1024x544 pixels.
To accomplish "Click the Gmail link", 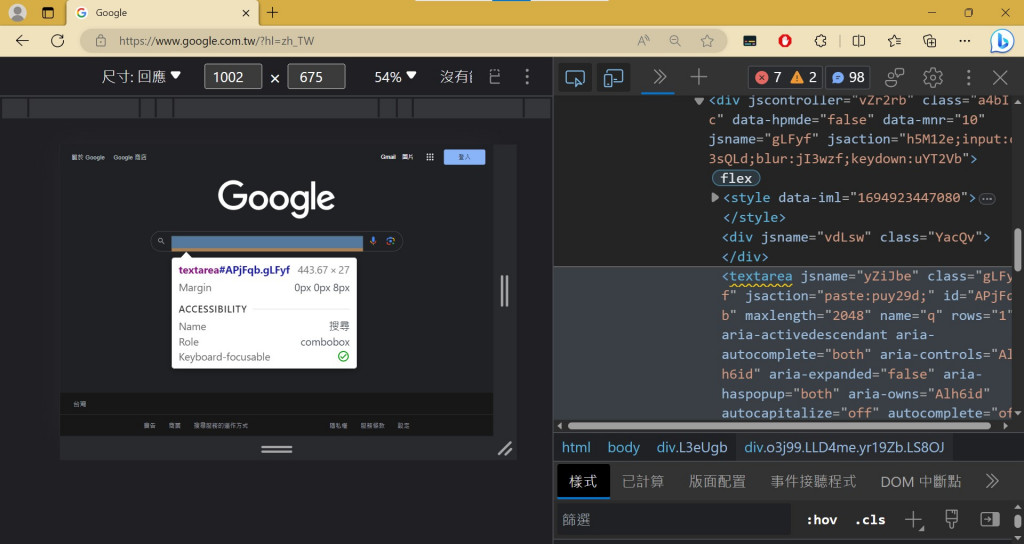I will pos(388,157).
